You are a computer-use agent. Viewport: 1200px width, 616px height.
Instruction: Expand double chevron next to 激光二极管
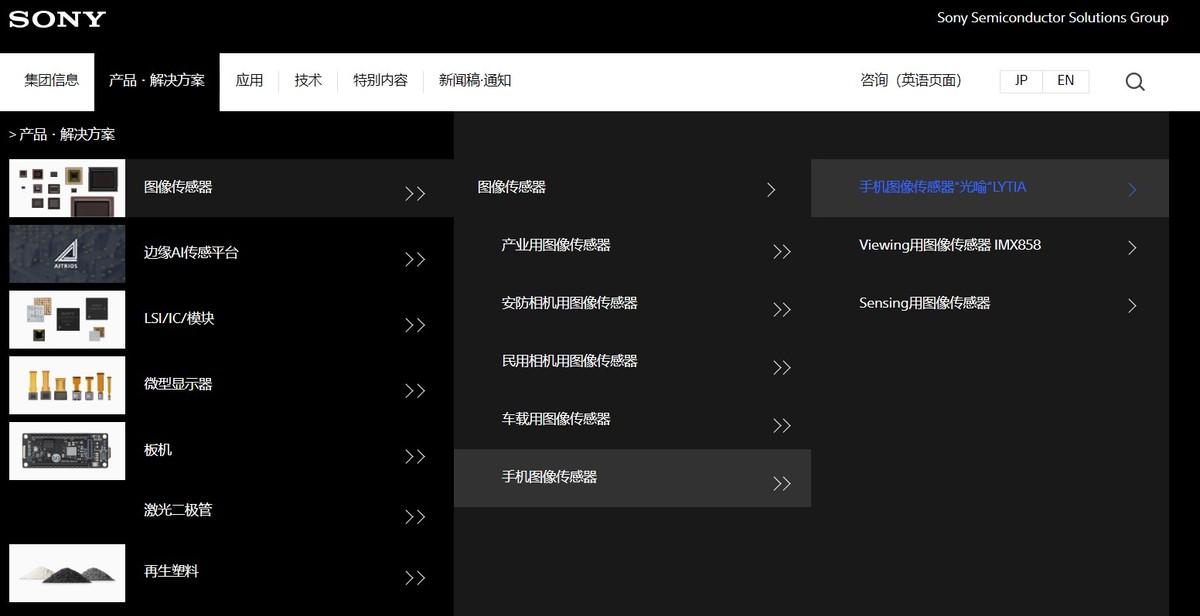pyautogui.click(x=415, y=517)
